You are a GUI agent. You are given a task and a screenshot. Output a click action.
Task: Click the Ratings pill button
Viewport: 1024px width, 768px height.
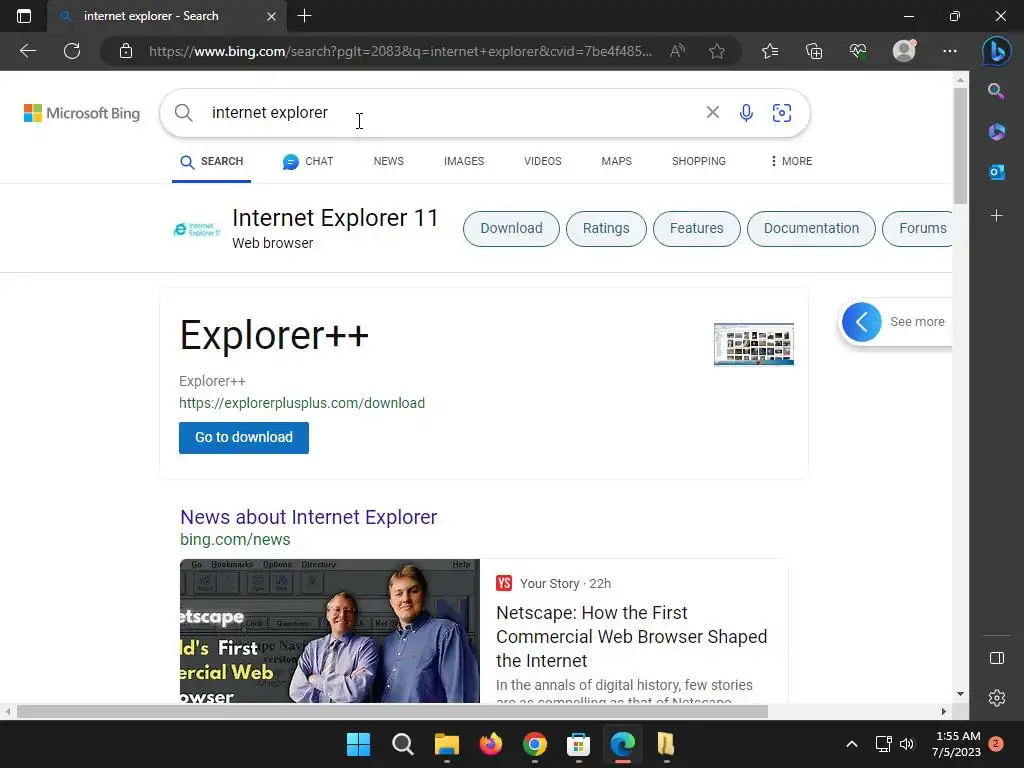click(x=606, y=229)
